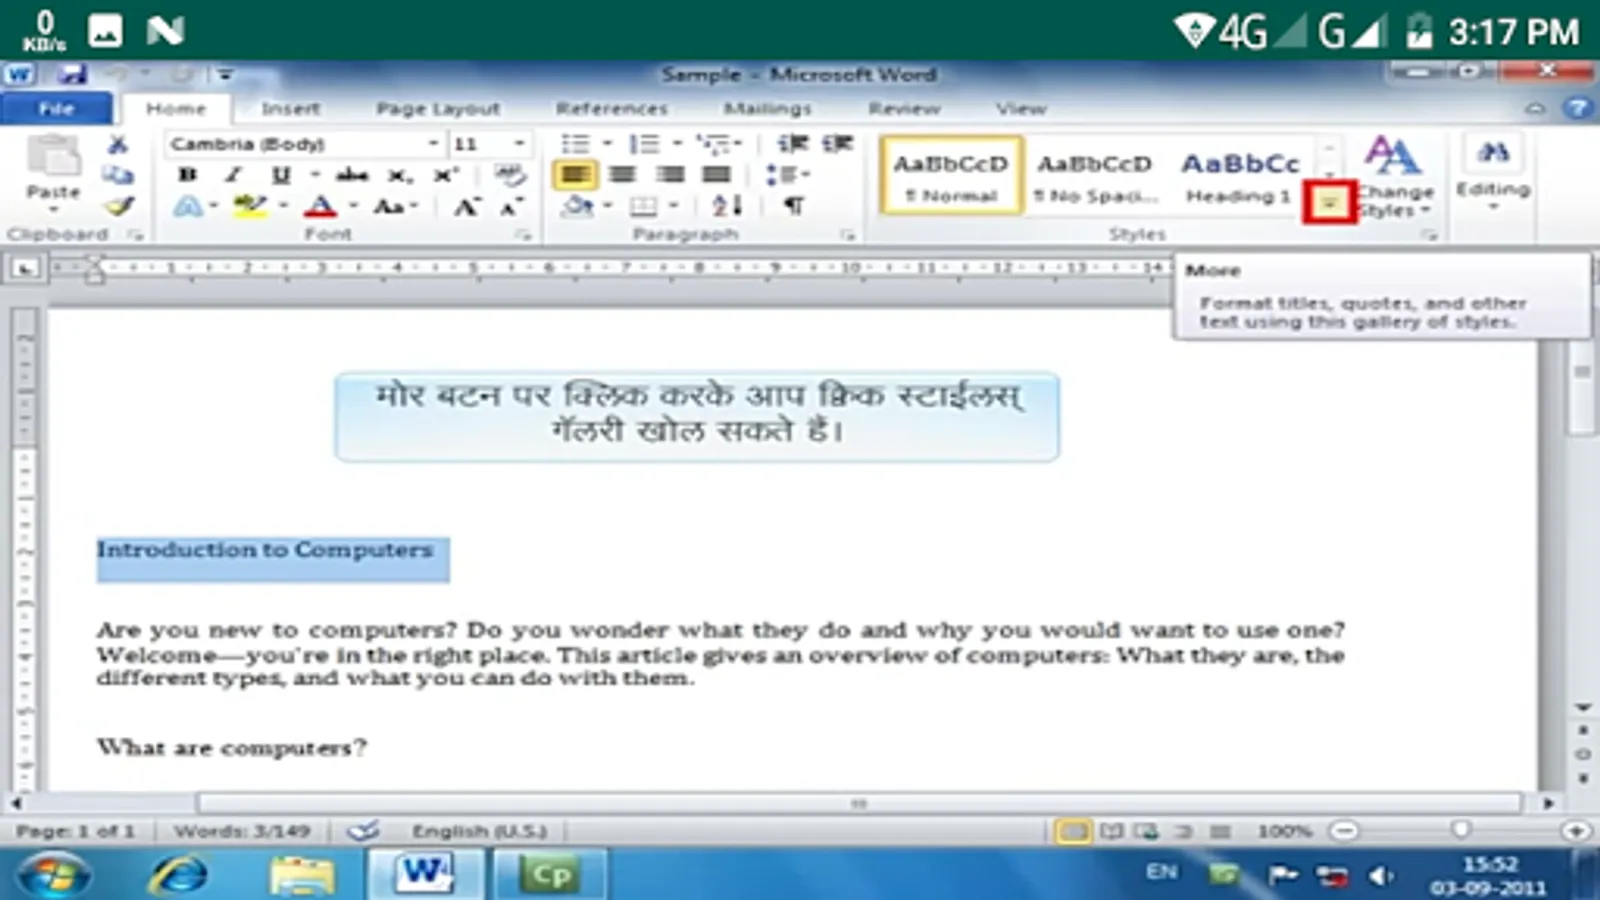Open the Cambria (Body) font name dropdown
The image size is (1600, 900).
click(x=433, y=144)
